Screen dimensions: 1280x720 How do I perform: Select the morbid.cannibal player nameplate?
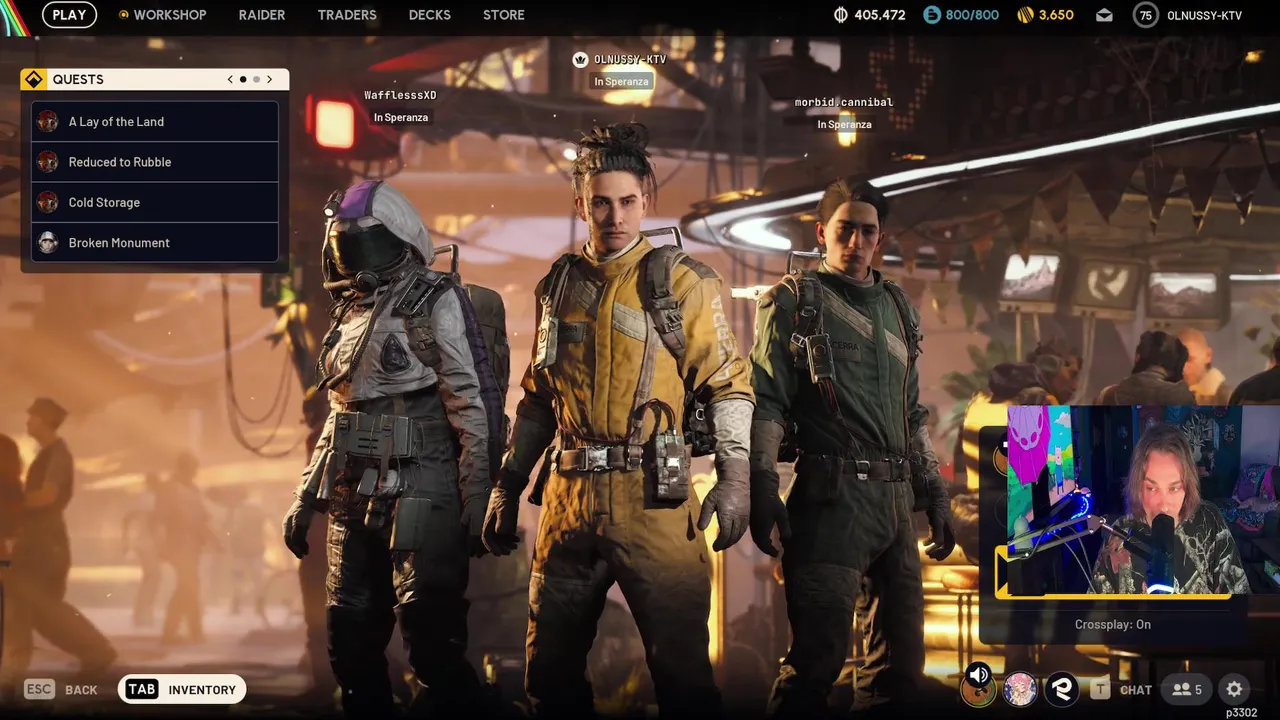tap(844, 102)
